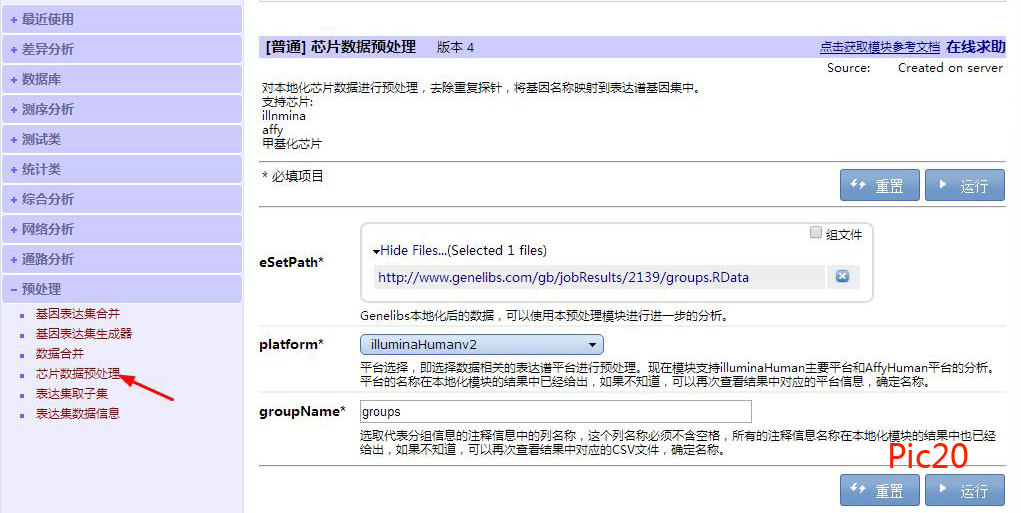Expand the 通路分析 category
Image resolution: width=1021 pixels, height=513 pixels.
(x=48, y=259)
